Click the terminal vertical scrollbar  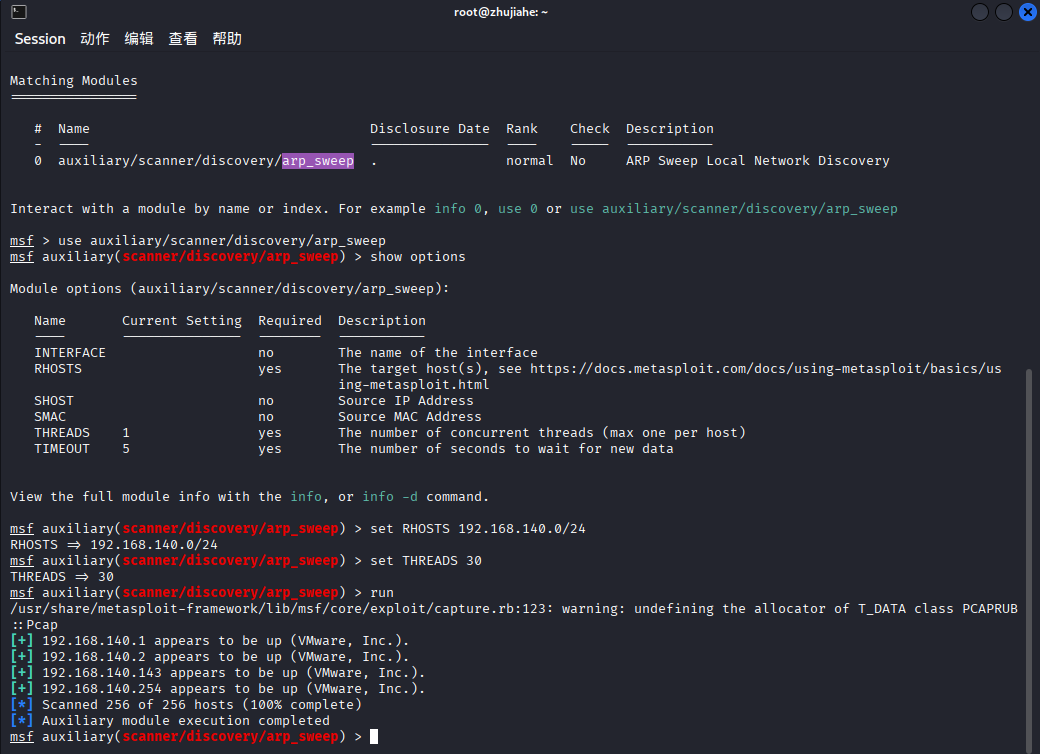(x=1029, y=560)
